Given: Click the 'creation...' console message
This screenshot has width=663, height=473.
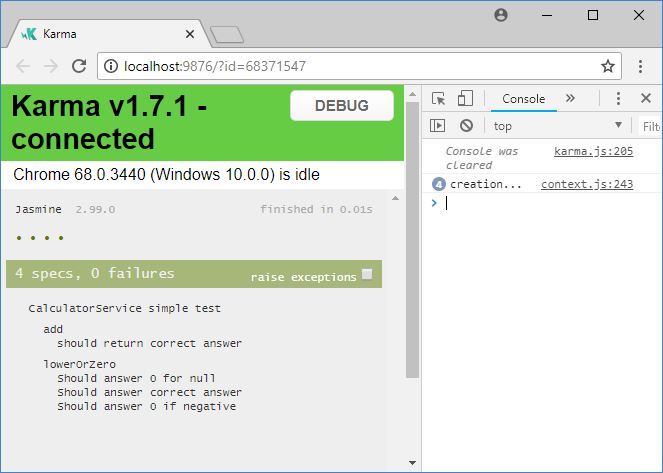Looking at the screenshot, I should tap(485, 184).
